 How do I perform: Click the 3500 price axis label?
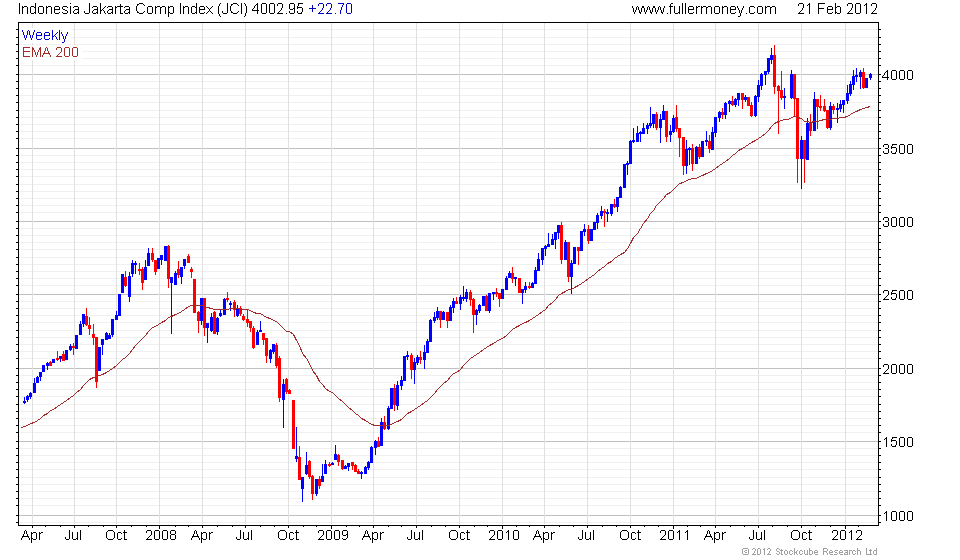click(x=898, y=149)
